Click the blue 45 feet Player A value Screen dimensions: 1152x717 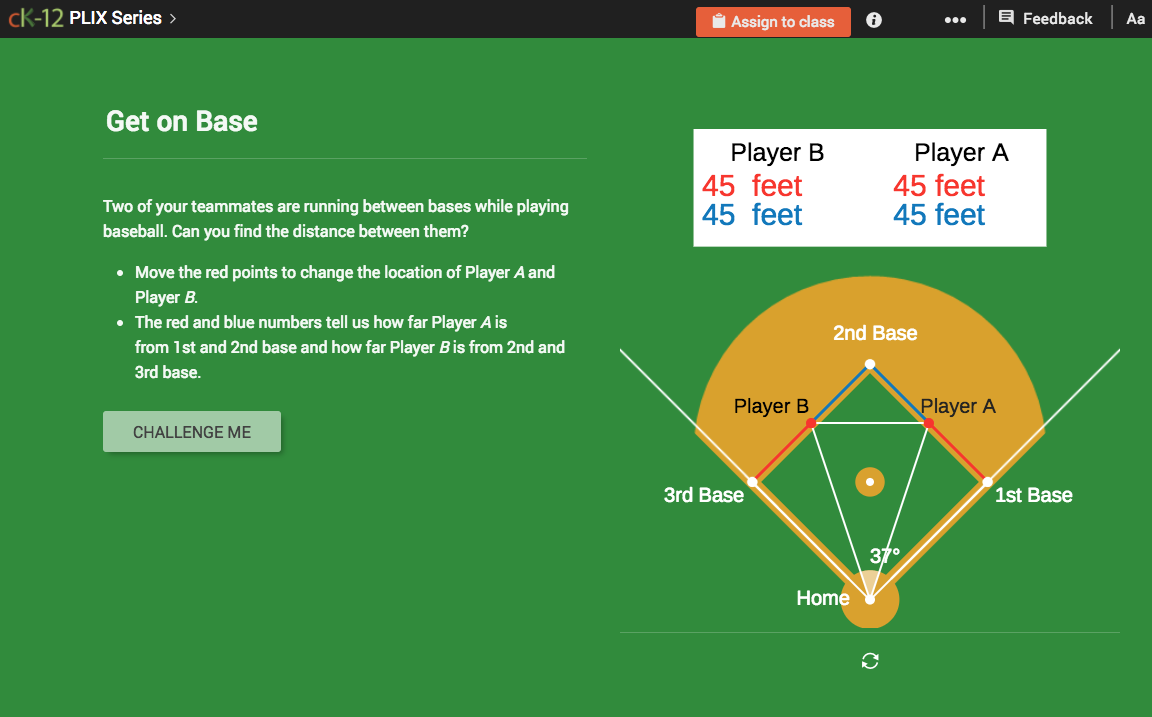[939, 215]
